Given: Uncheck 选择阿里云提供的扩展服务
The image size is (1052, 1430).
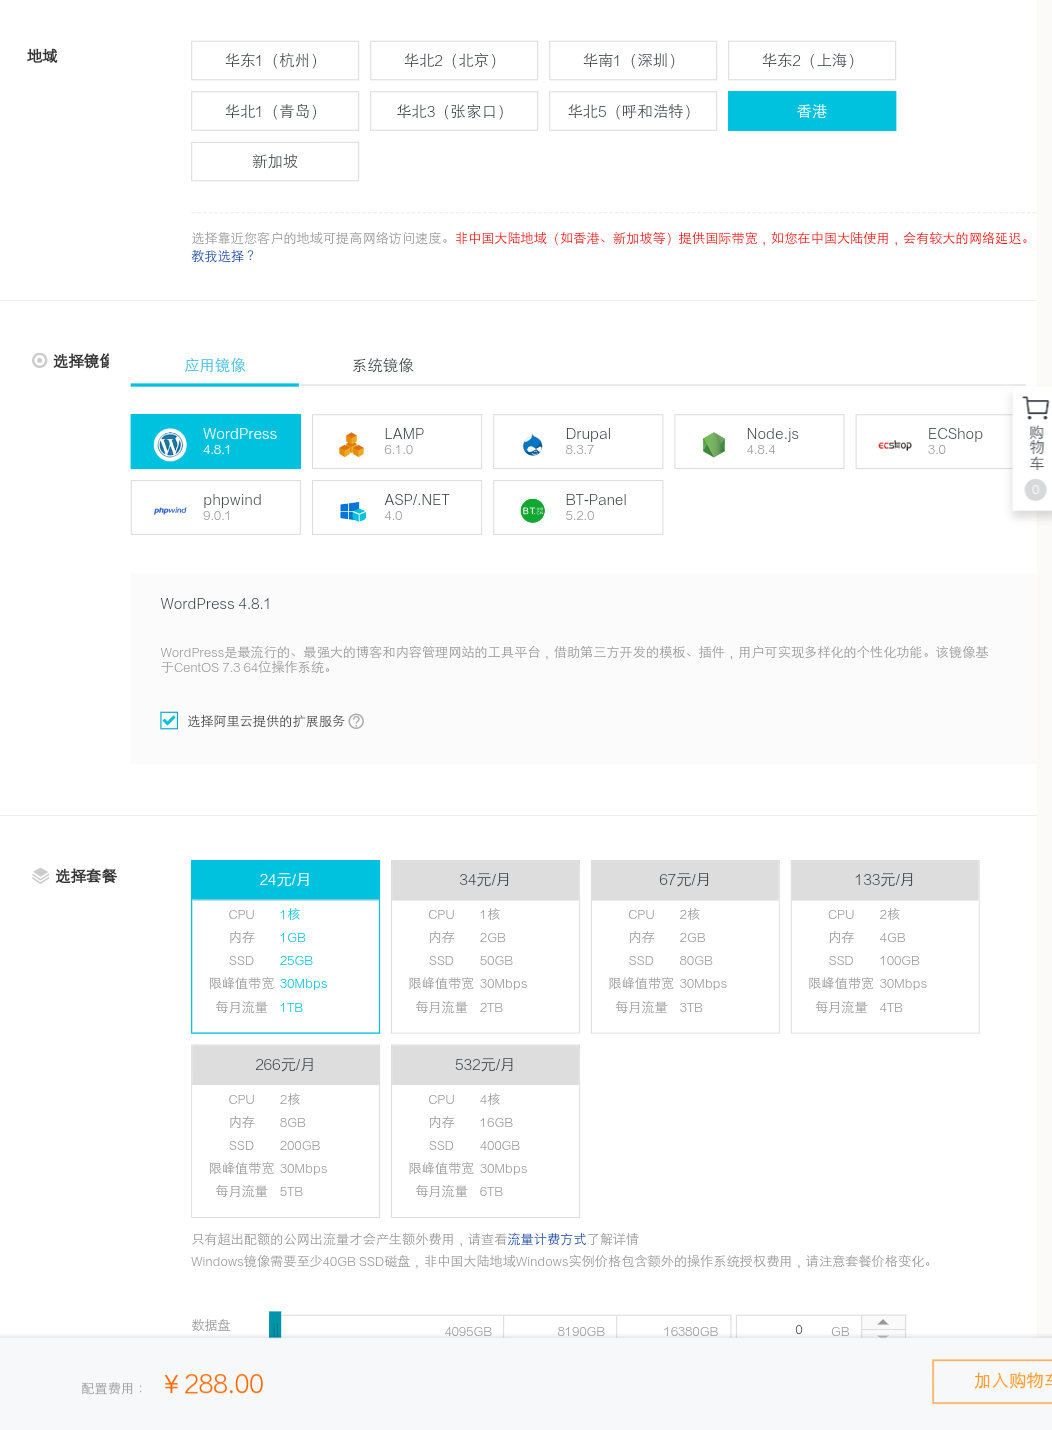Looking at the screenshot, I should [169, 720].
